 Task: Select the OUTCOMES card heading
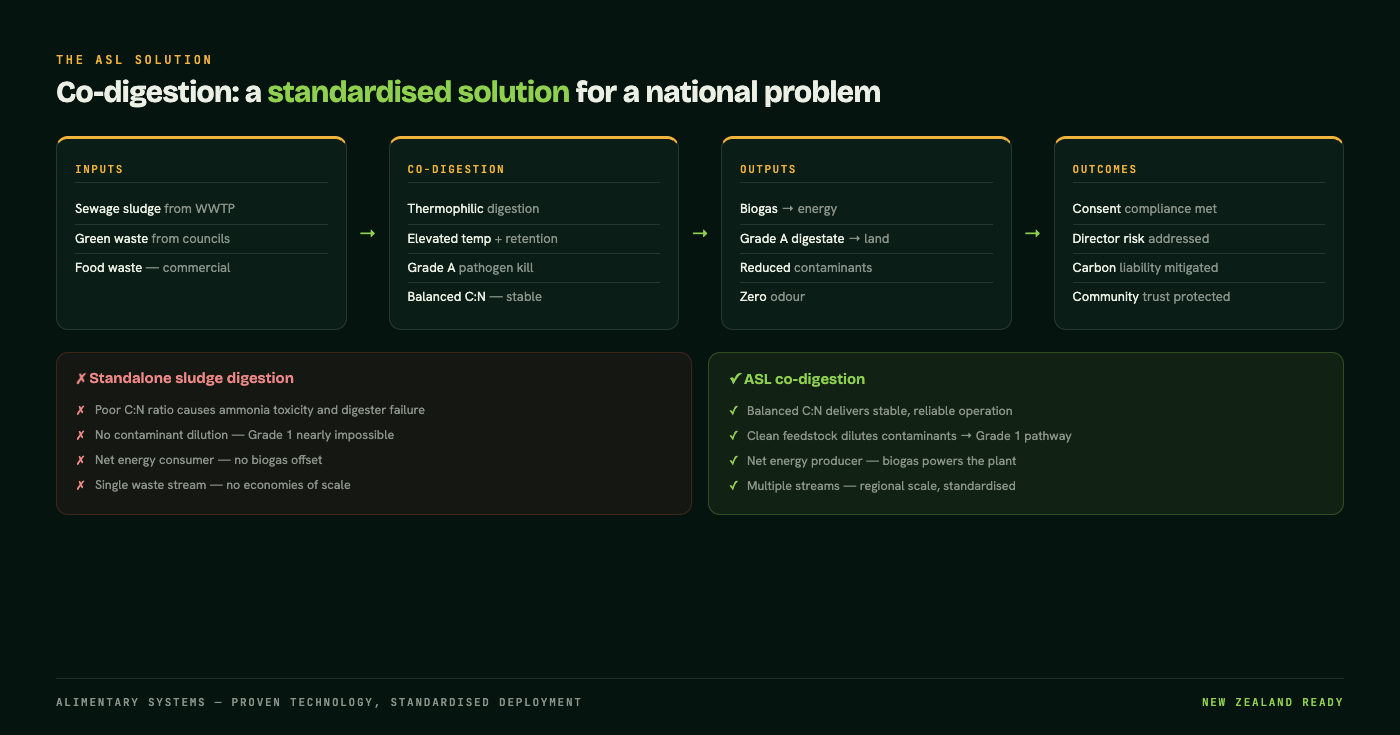click(x=1104, y=170)
